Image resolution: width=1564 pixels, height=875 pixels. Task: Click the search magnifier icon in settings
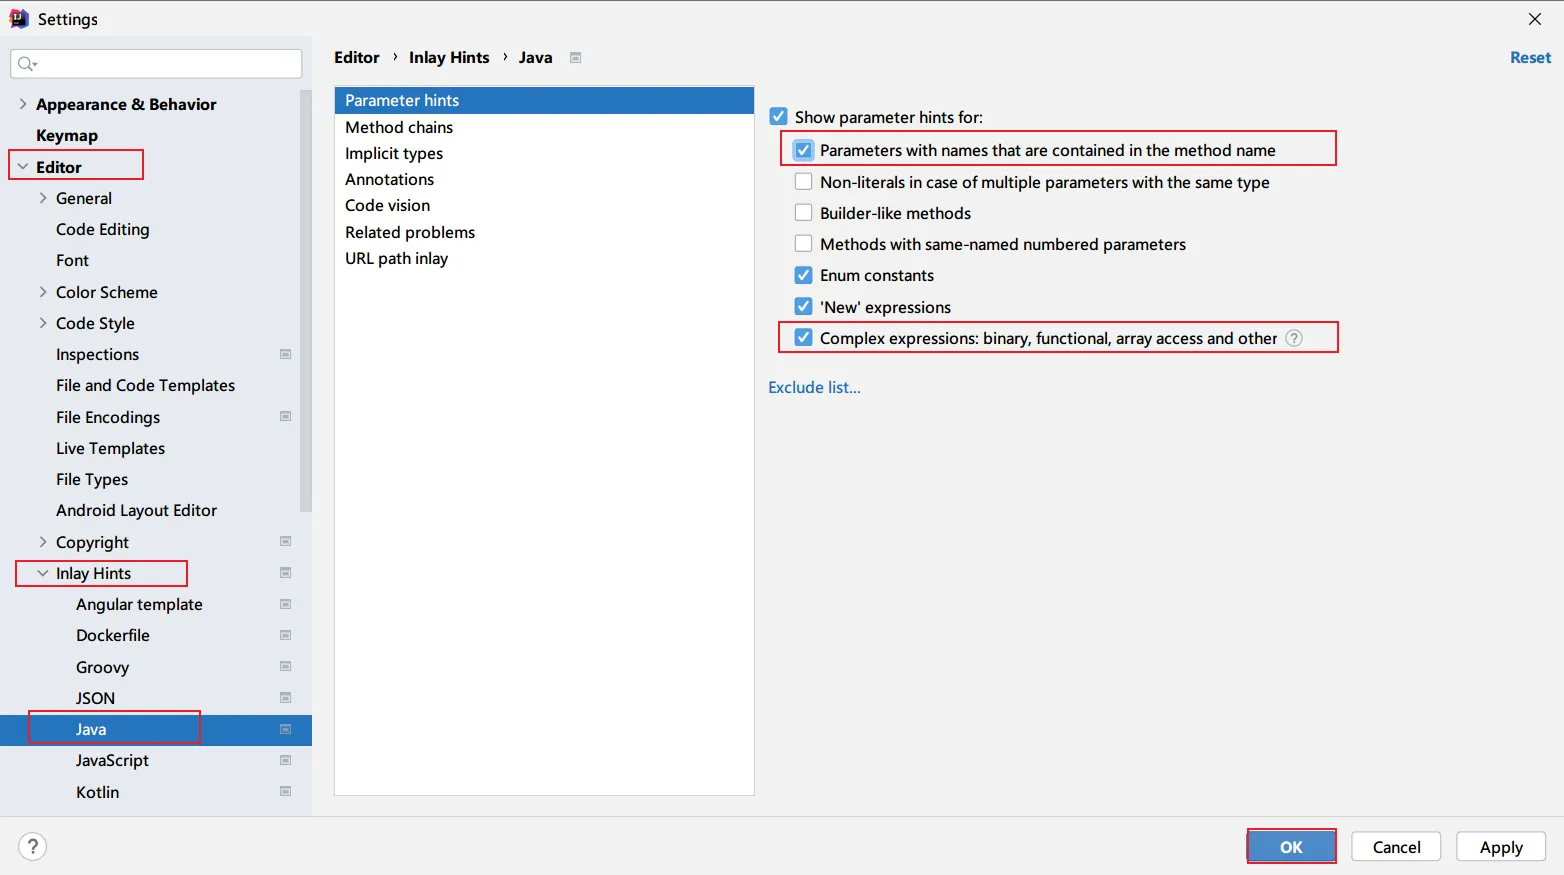(27, 64)
